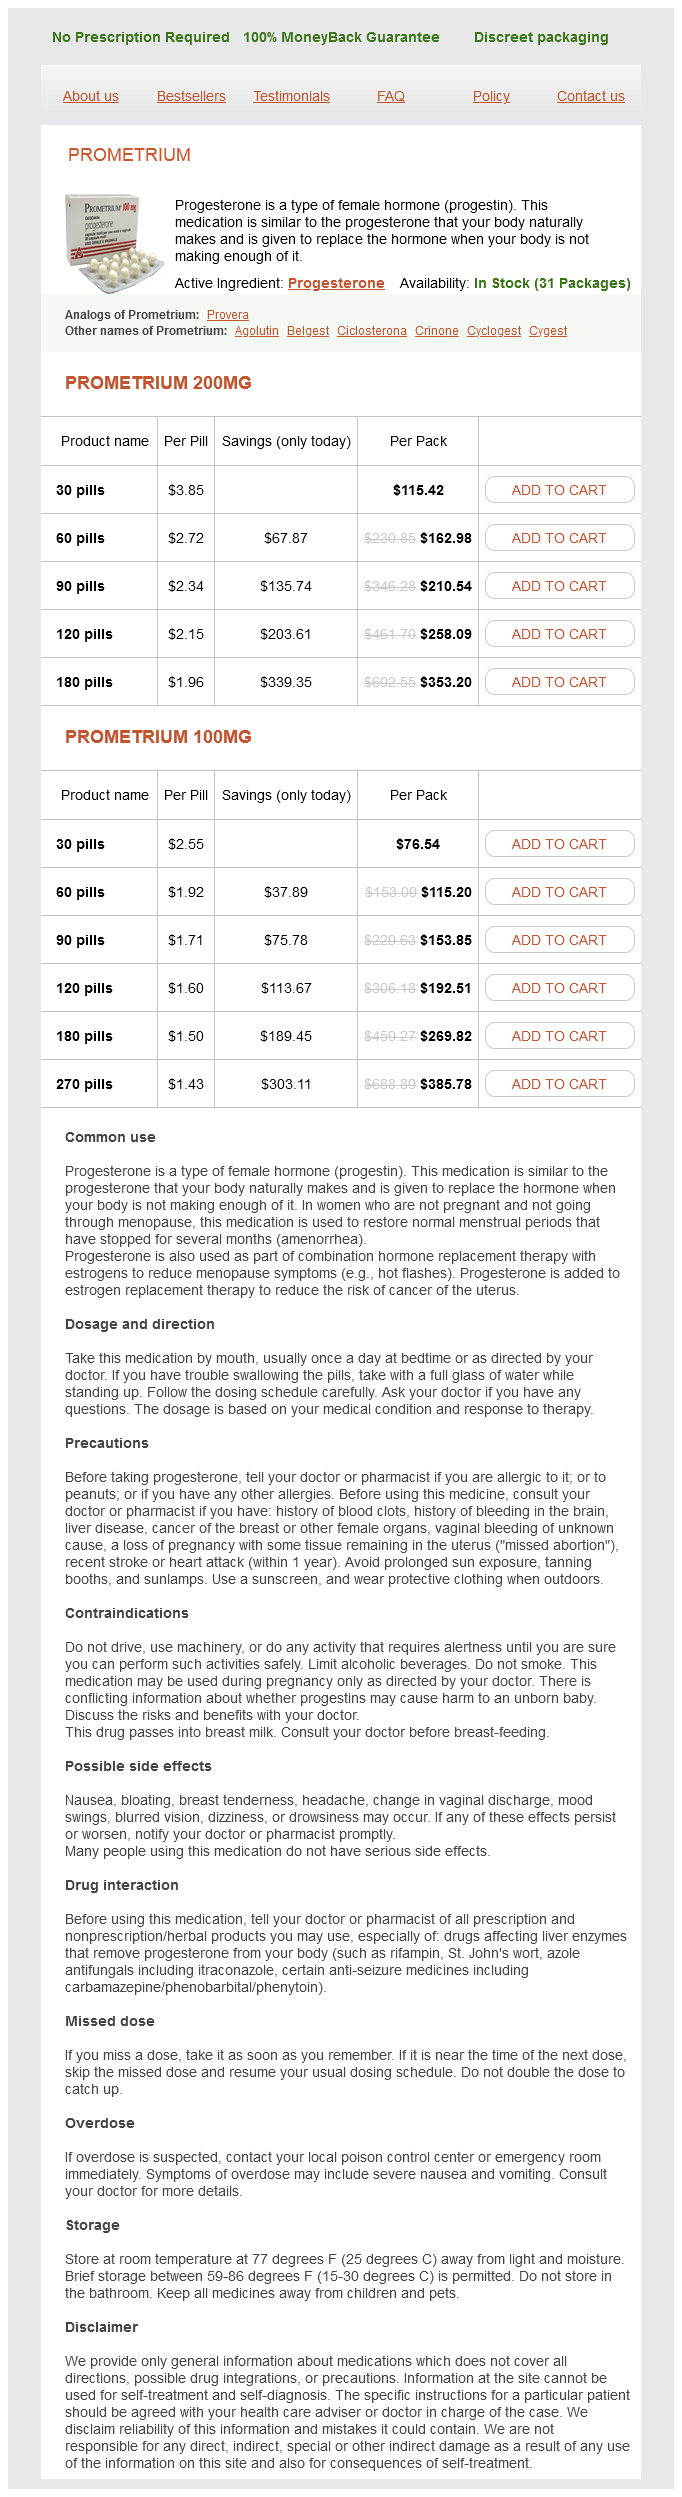Click the Prometrium product box image
Viewport: 682px width, 2497px height.
(x=115, y=243)
